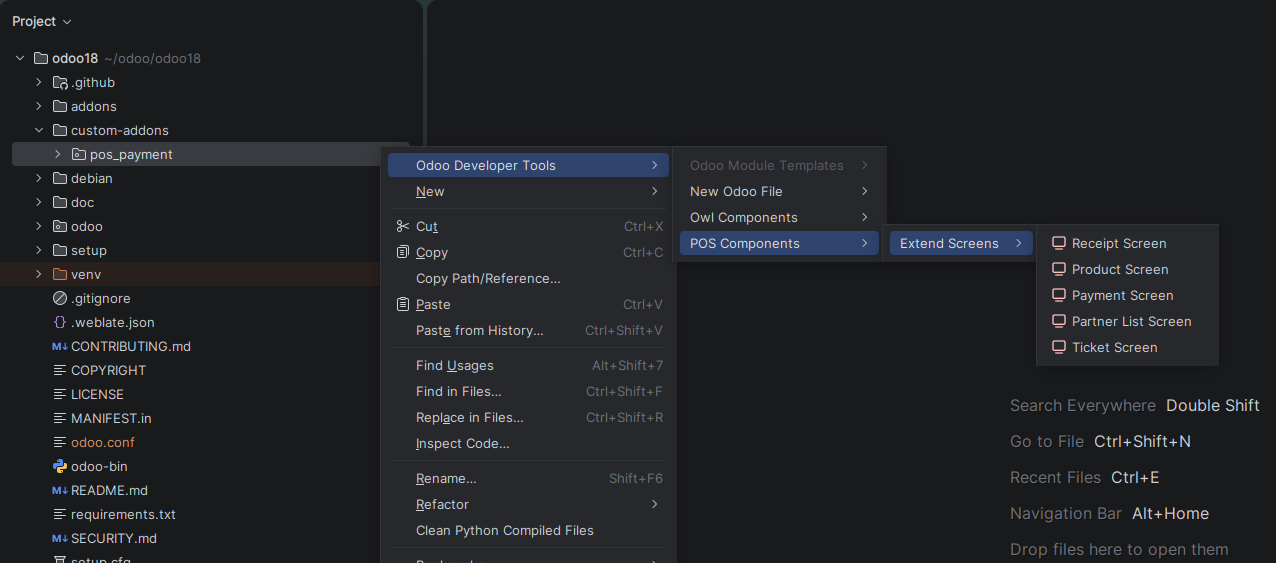Click the text file icon of COPYRIGHT
Screen dimensions: 1276x563
(60, 370)
